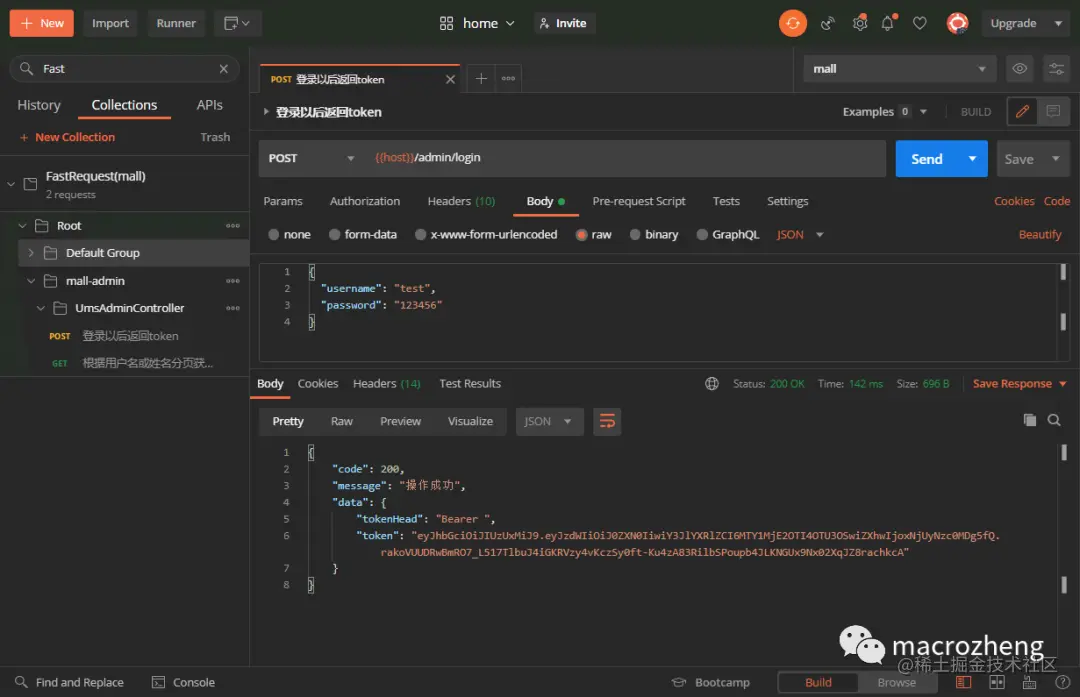Switch to the APIs tab
1080x697 pixels.
[x=209, y=105]
